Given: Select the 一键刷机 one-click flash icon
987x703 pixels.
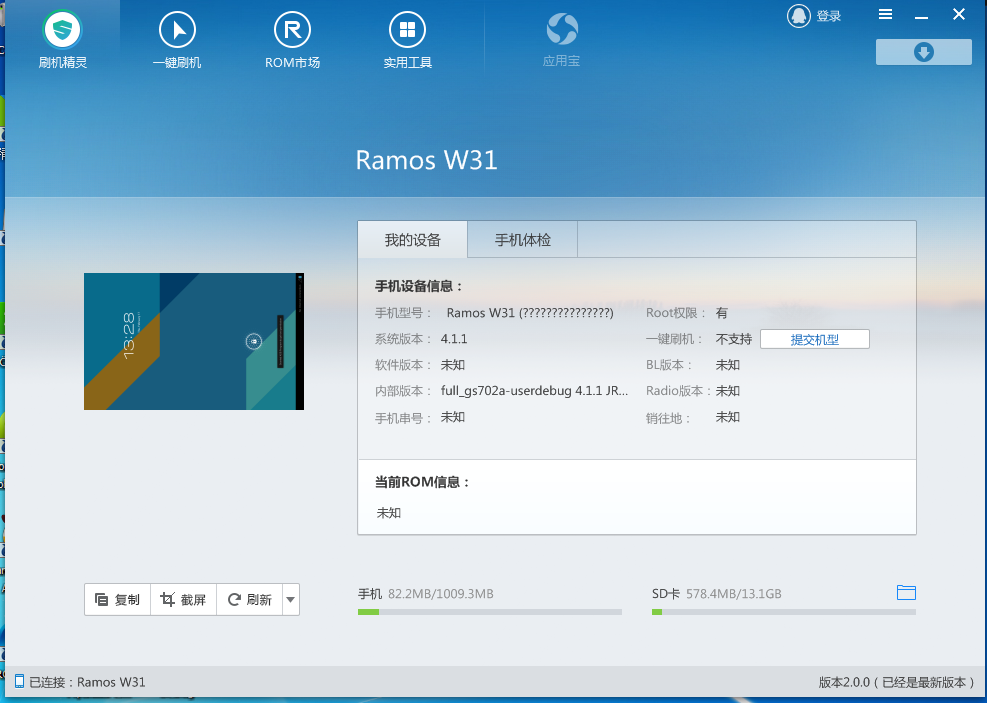Looking at the screenshot, I should click(177, 30).
